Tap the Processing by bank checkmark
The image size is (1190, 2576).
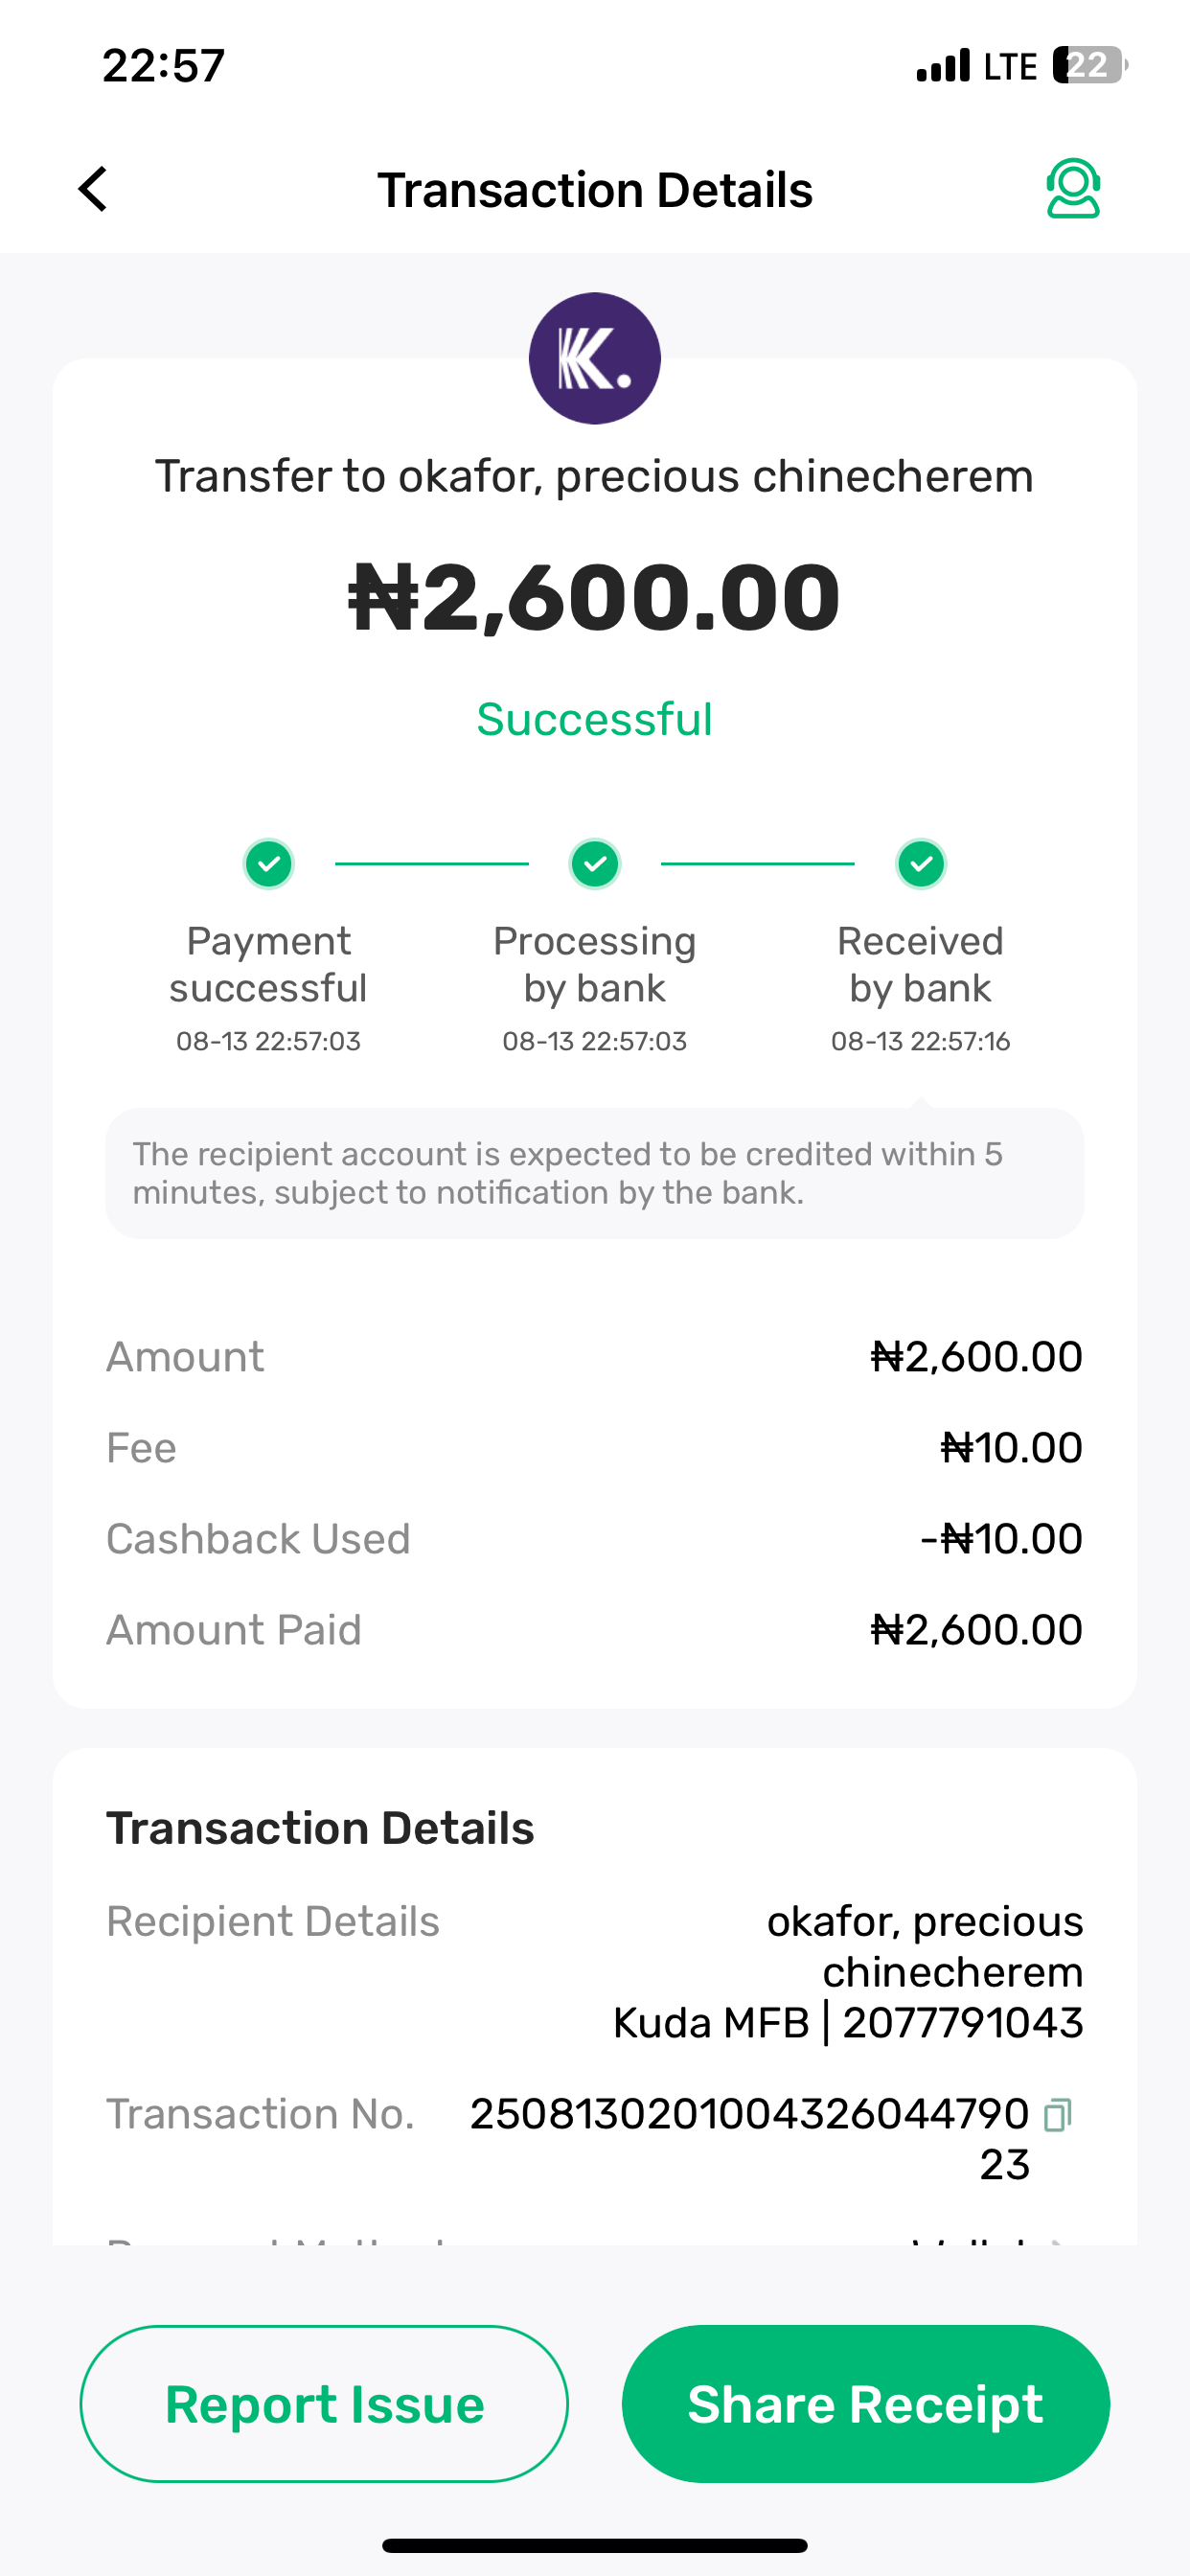pos(594,864)
